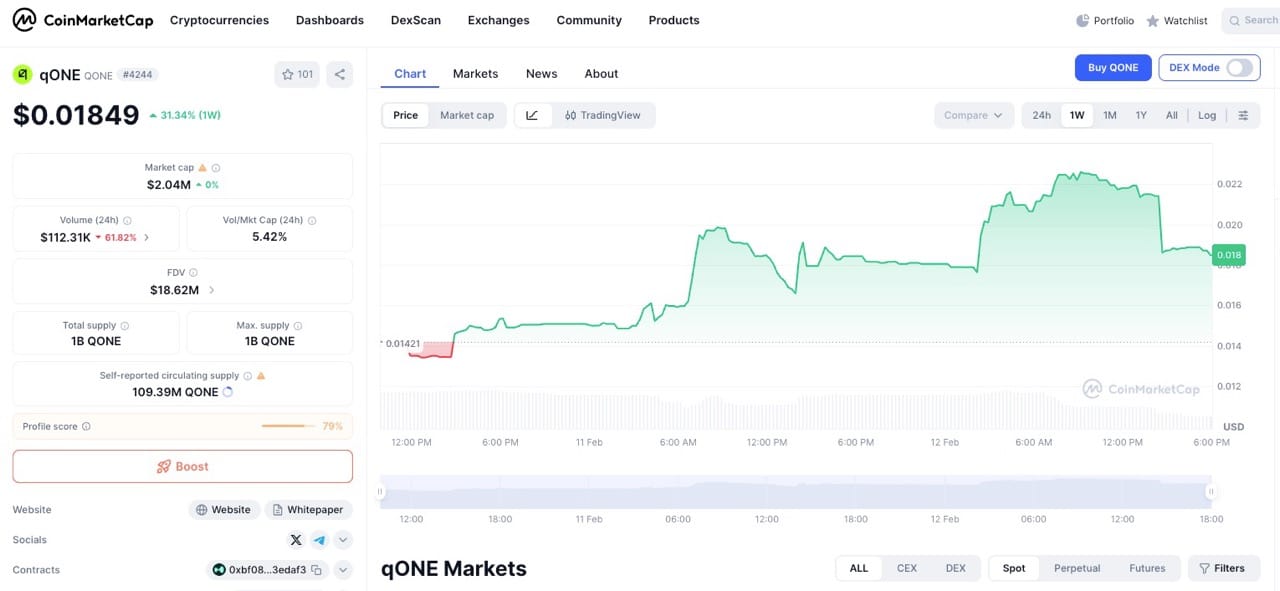Toggle DEX Mode switch
The image size is (1280, 591).
click(x=1239, y=68)
